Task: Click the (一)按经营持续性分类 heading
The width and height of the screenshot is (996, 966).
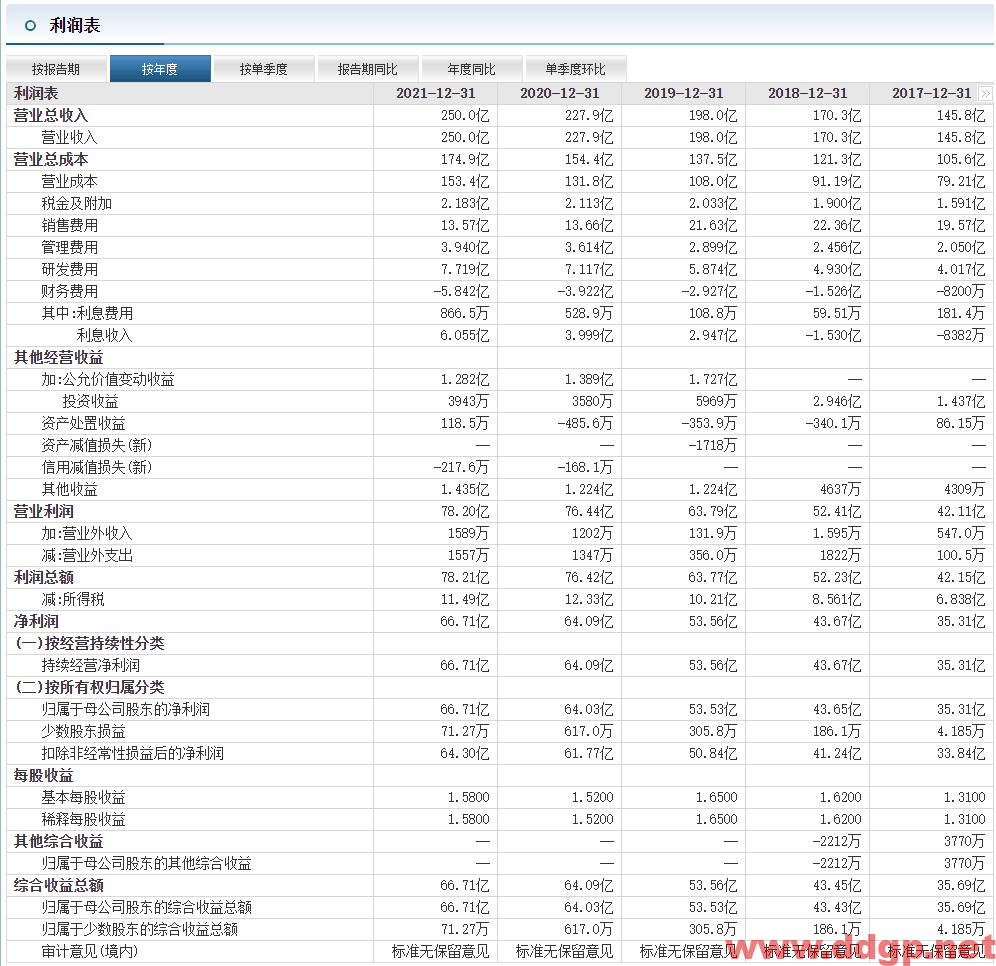Action: (90, 644)
